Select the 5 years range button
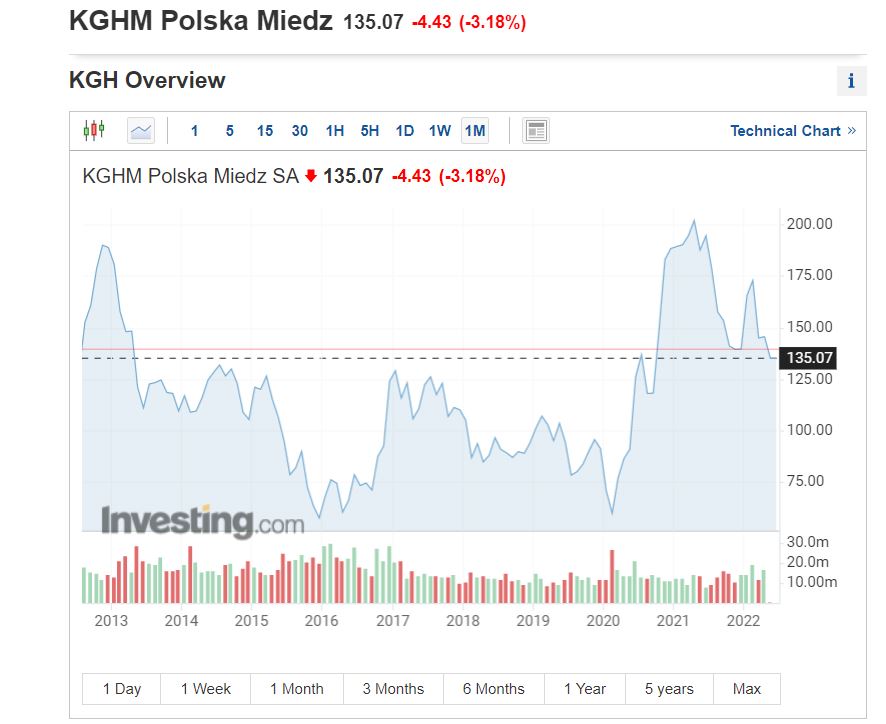The image size is (886, 724). click(669, 689)
